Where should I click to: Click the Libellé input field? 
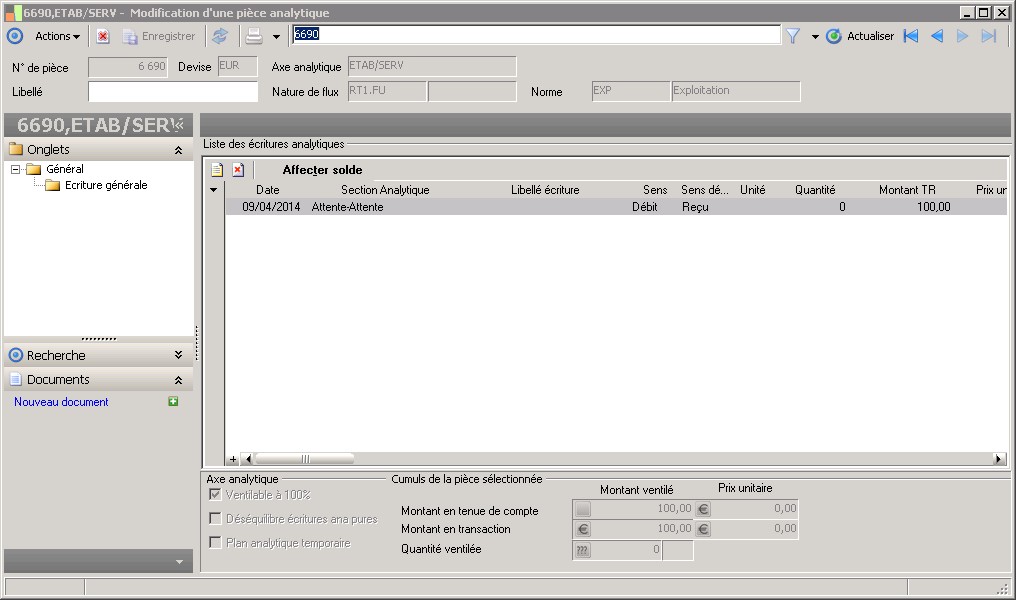tap(173, 92)
